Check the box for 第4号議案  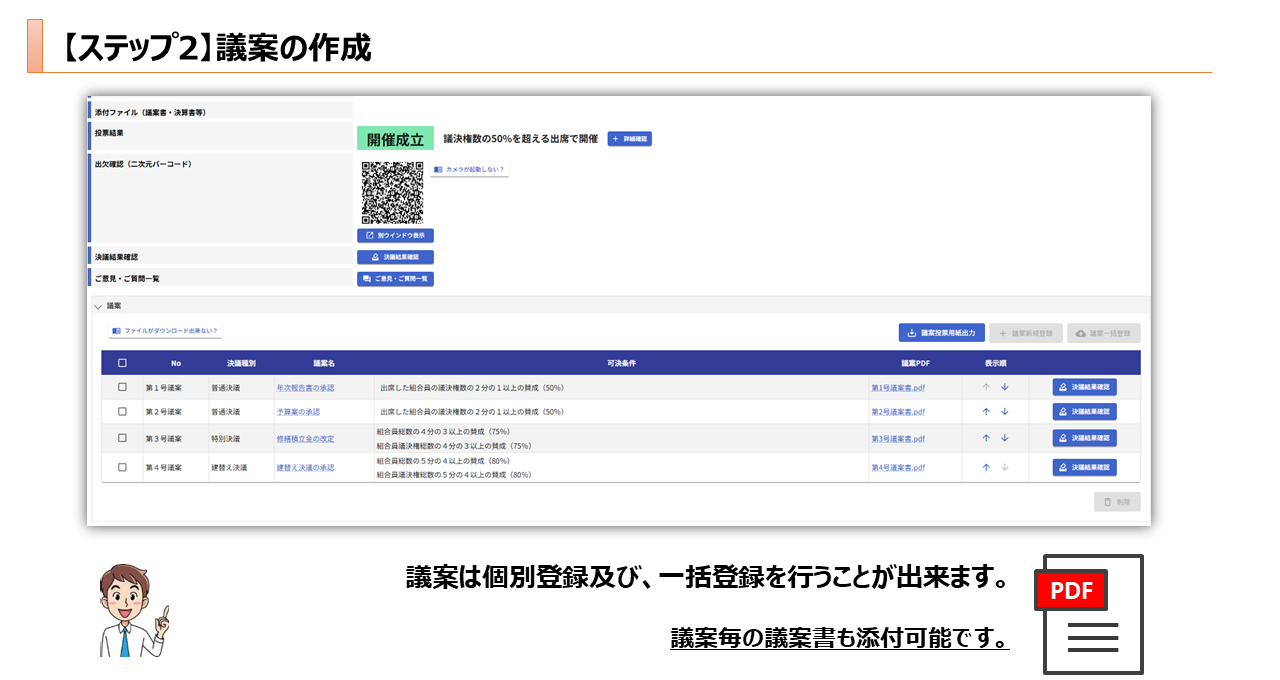point(123,467)
